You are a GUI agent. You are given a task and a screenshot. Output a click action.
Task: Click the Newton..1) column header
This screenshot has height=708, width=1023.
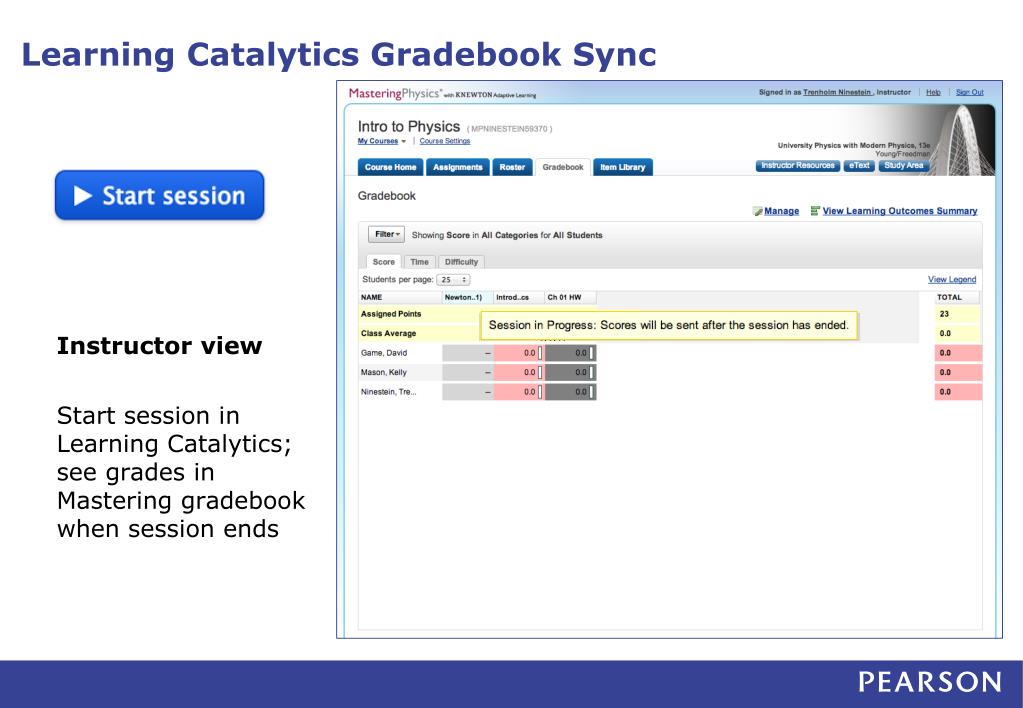coord(467,297)
